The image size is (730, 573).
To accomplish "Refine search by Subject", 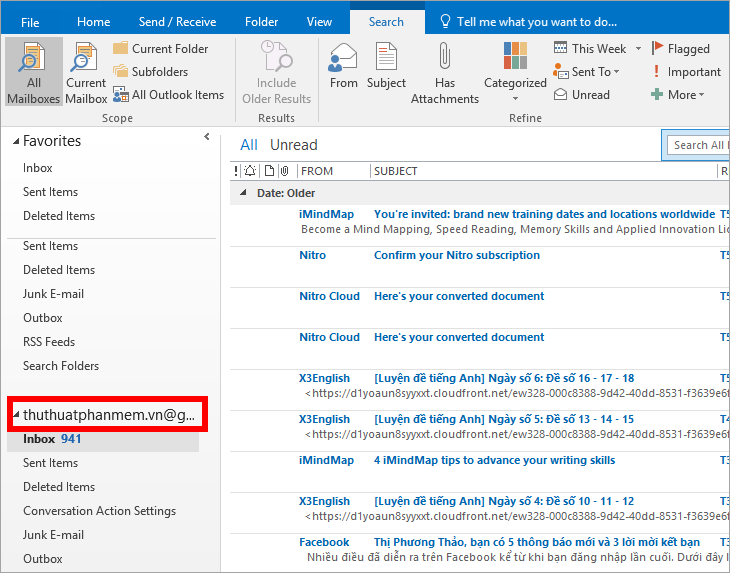I will pos(386,65).
